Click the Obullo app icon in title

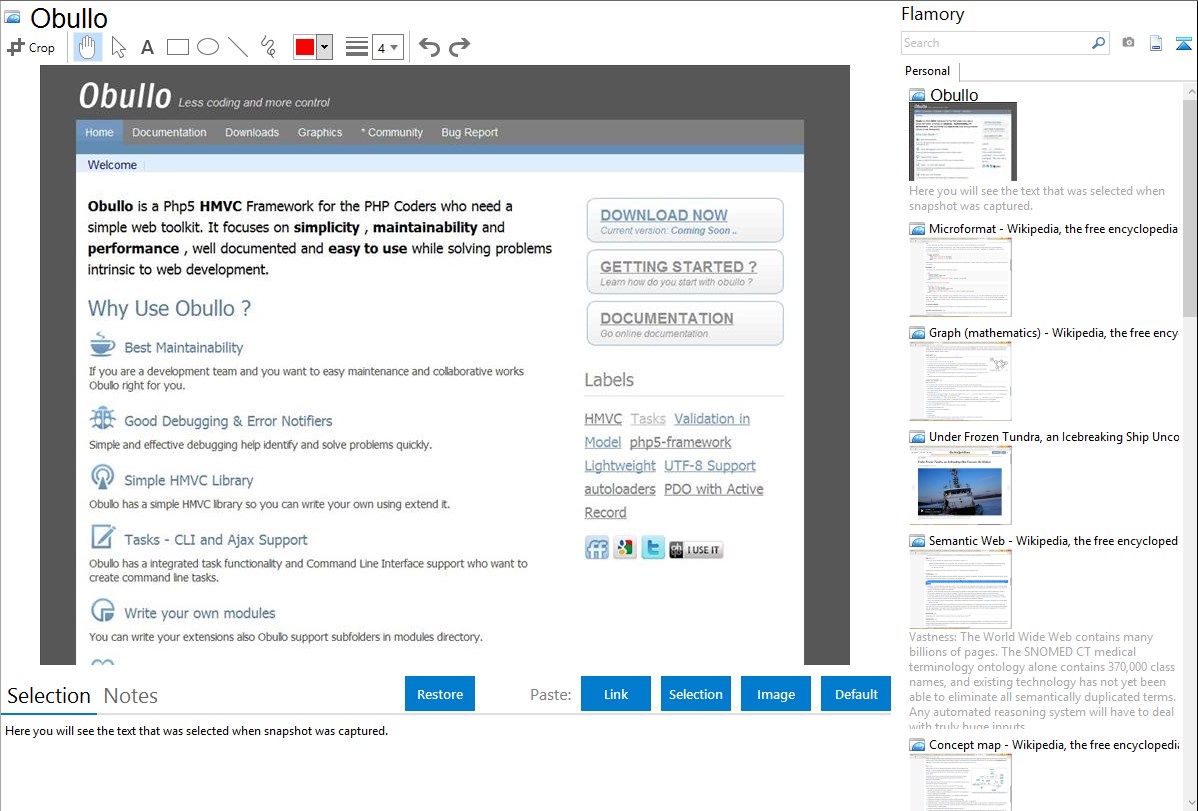coord(13,17)
